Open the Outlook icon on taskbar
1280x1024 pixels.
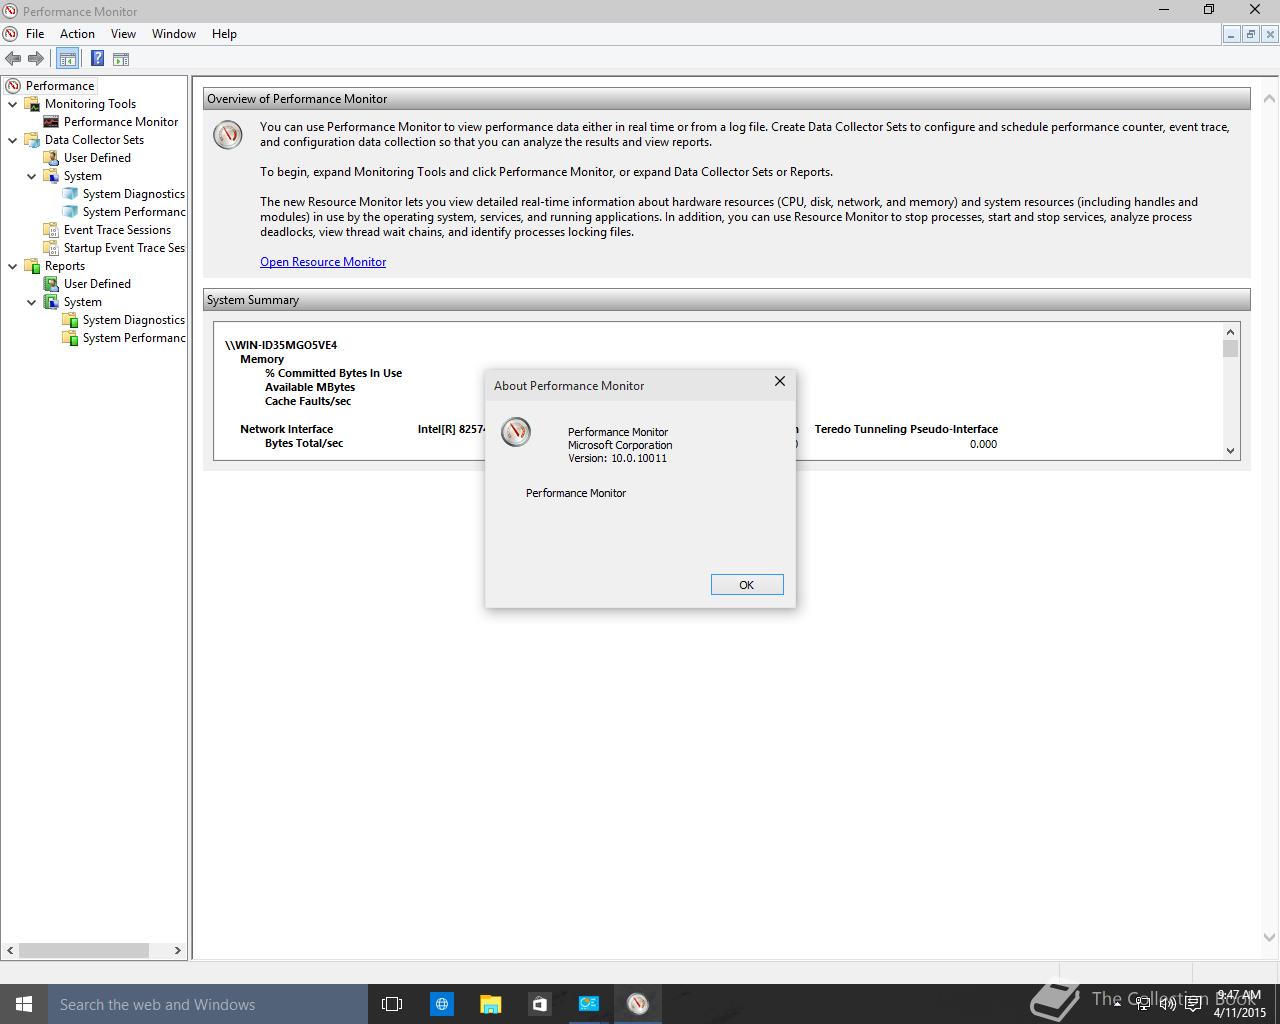pos(588,1004)
